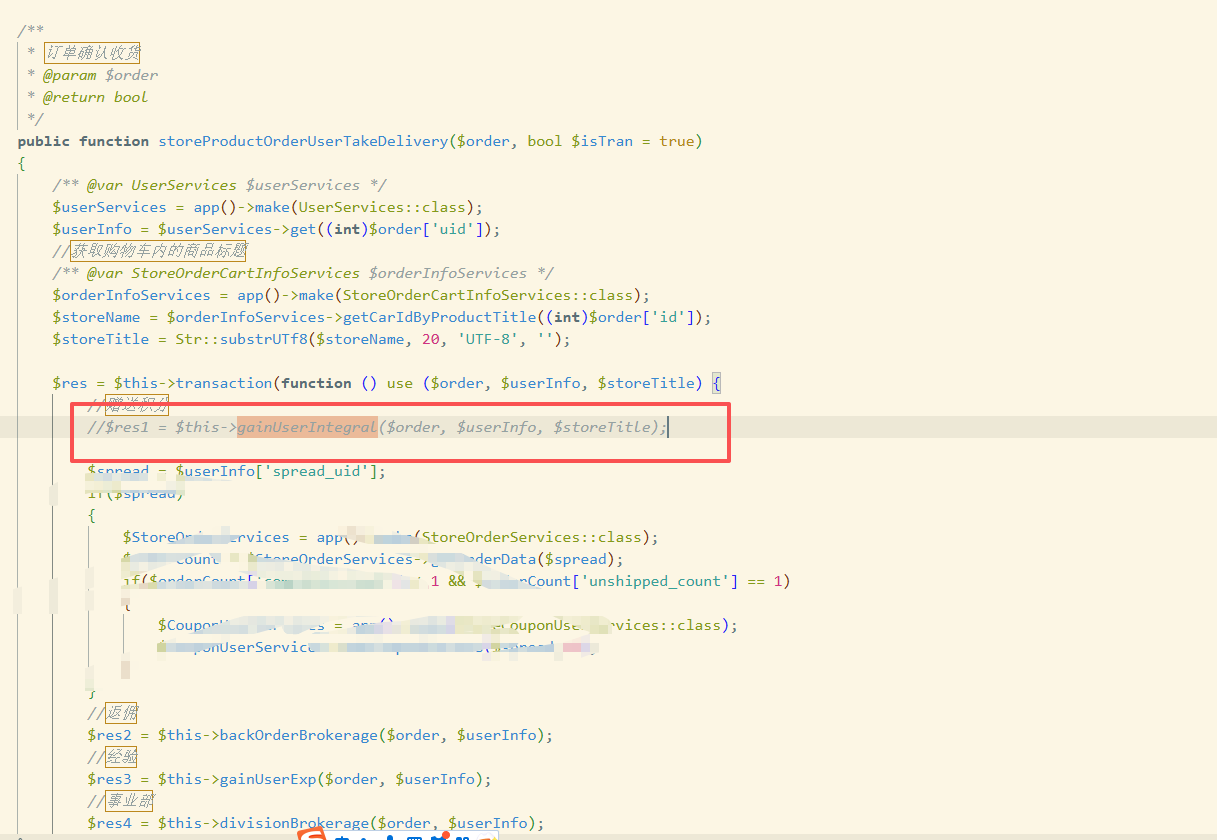Click the highlighted opening brace after use clause
Screen dimensions: 1217x840
pyautogui.click(x=716, y=383)
